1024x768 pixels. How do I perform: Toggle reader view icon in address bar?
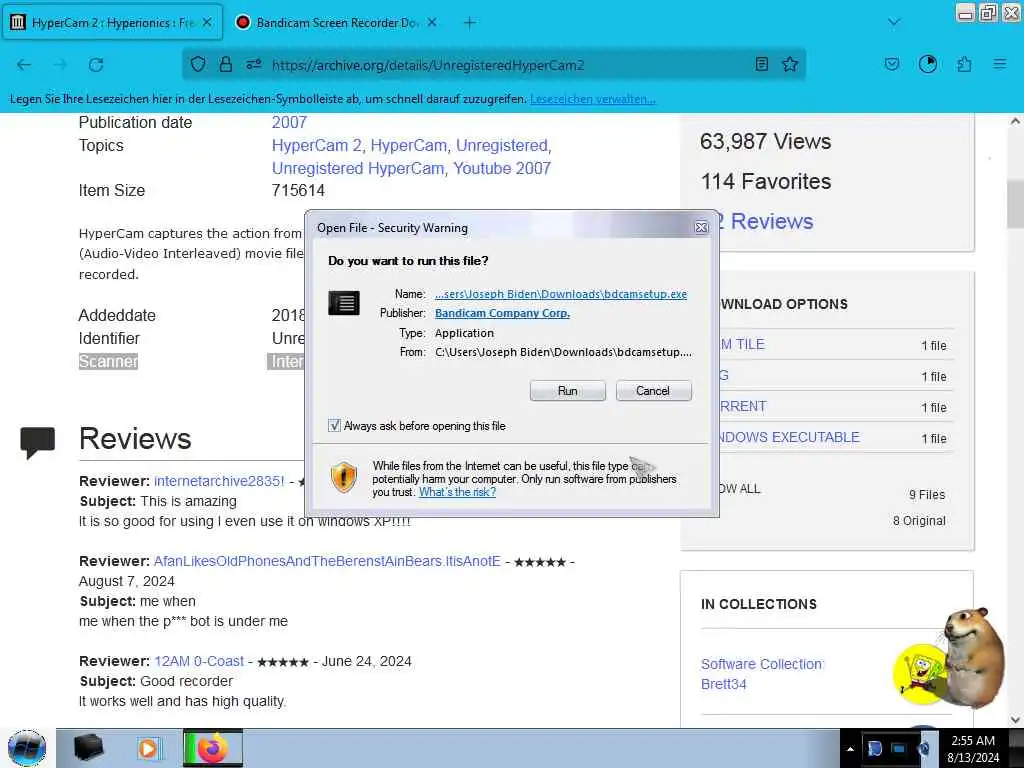pos(761,64)
